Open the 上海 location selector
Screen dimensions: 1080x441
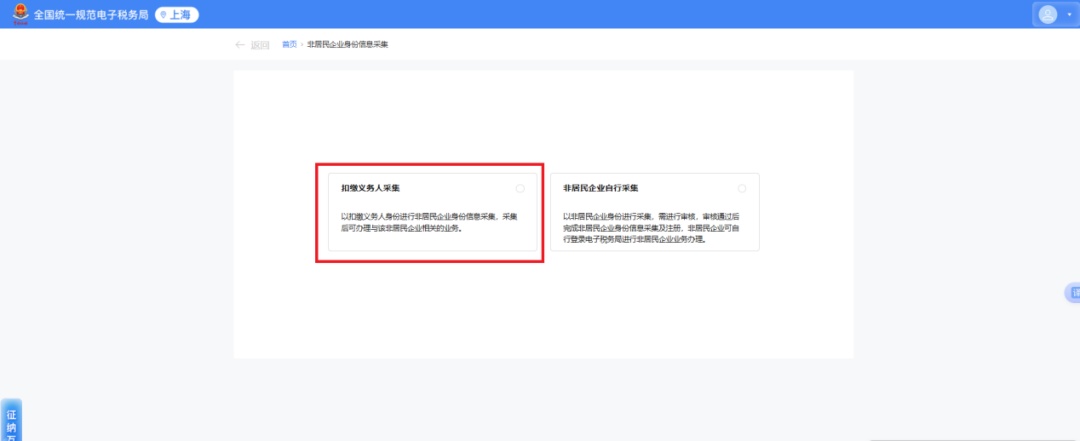point(177,14)
